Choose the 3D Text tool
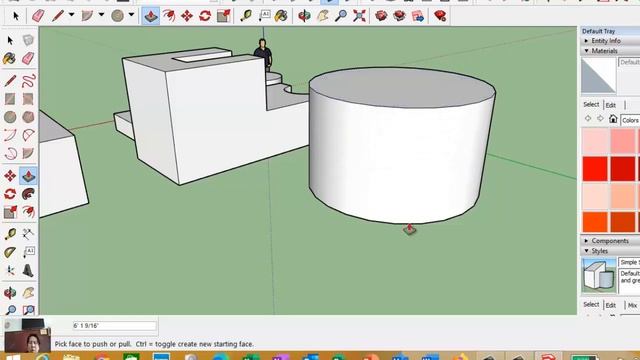 (28, 270)
